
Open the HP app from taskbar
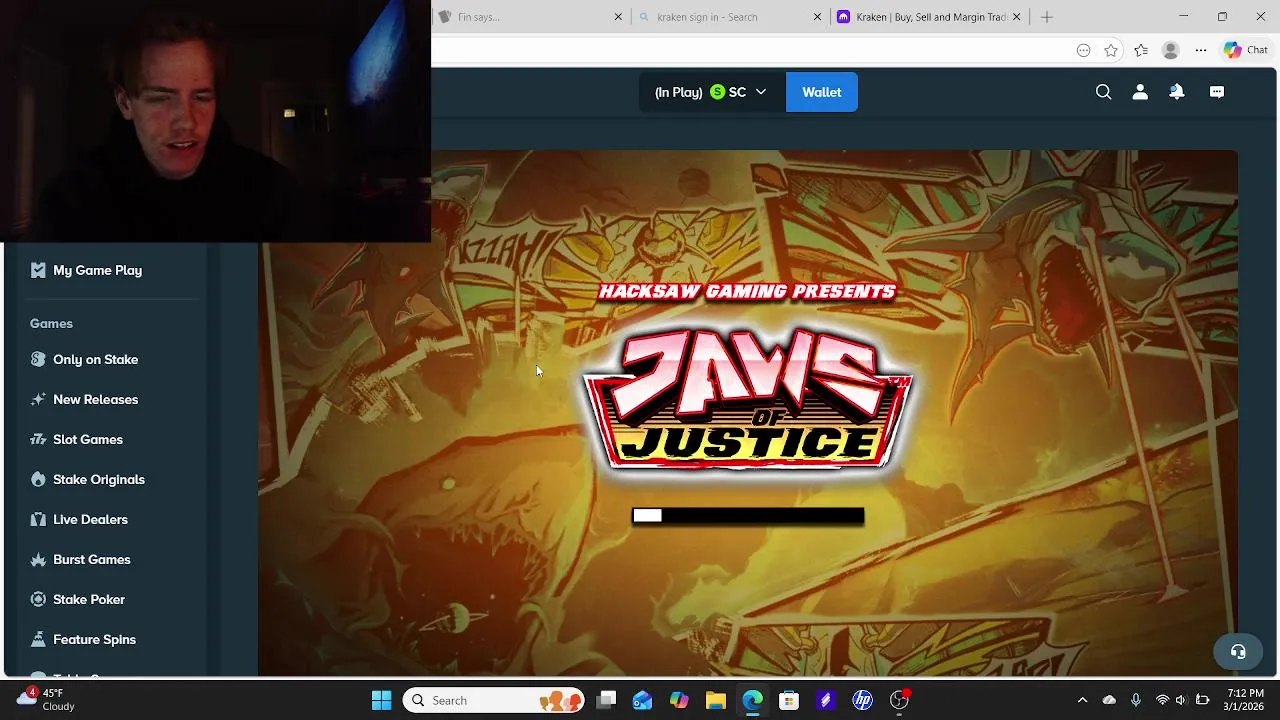click(862, 700)
